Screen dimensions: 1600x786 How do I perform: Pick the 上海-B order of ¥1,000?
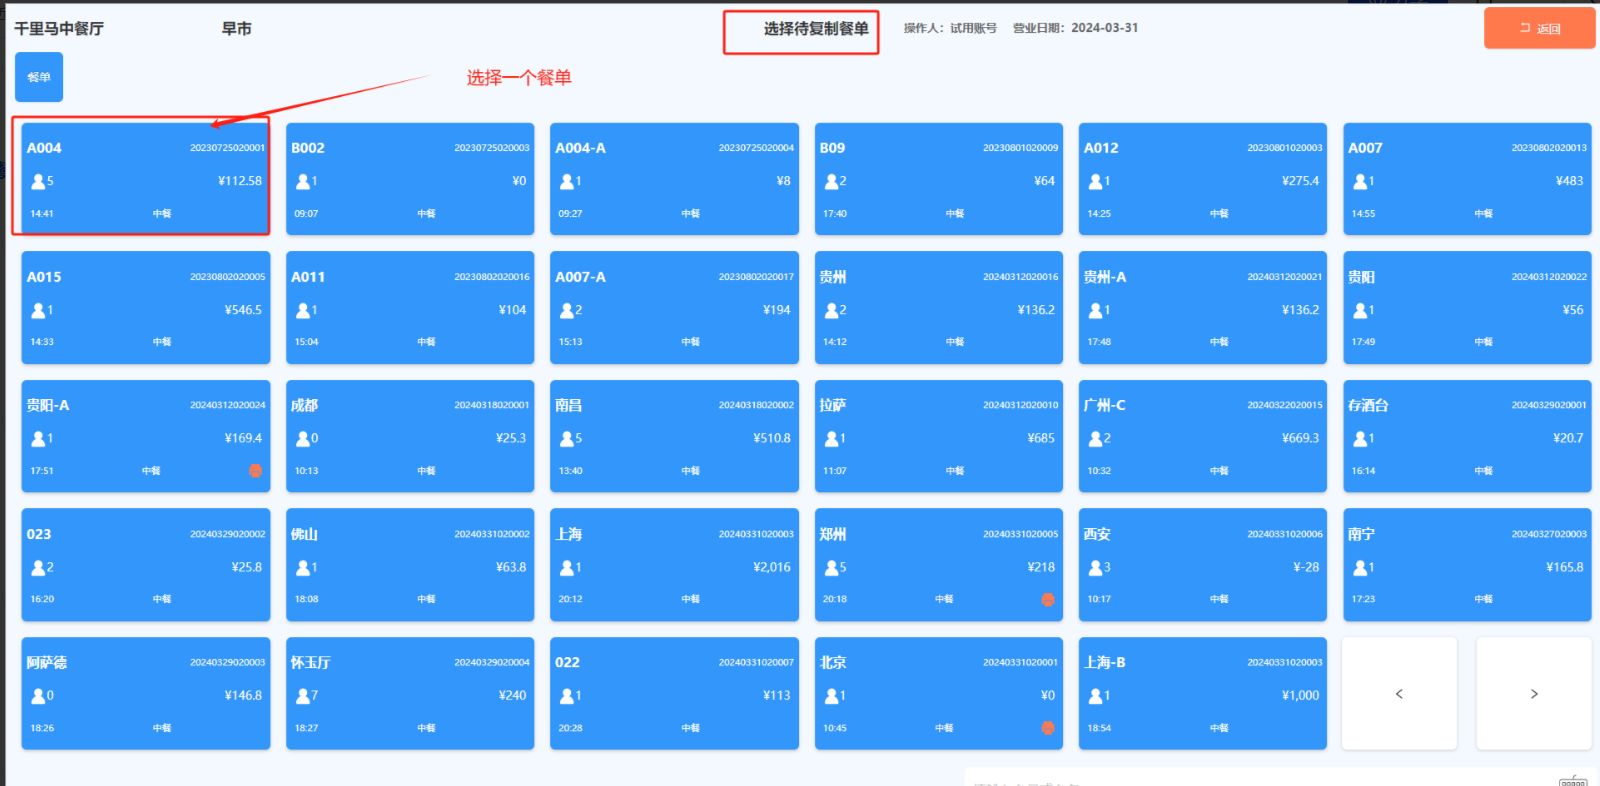pyautogui.click(x=1202, y=693)
